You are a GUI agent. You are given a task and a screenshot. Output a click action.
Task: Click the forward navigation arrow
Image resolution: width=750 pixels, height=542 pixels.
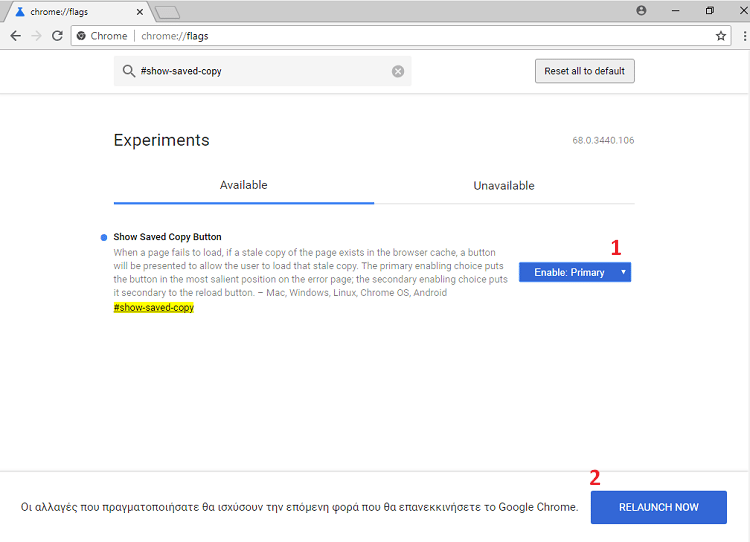36,36
